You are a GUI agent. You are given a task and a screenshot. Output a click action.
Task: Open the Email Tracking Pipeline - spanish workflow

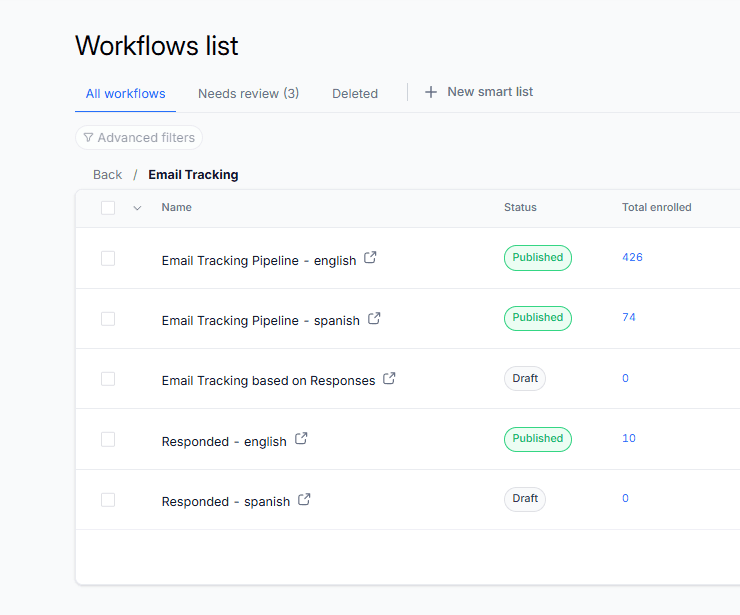pyautogui.click(x=261, y=320)
